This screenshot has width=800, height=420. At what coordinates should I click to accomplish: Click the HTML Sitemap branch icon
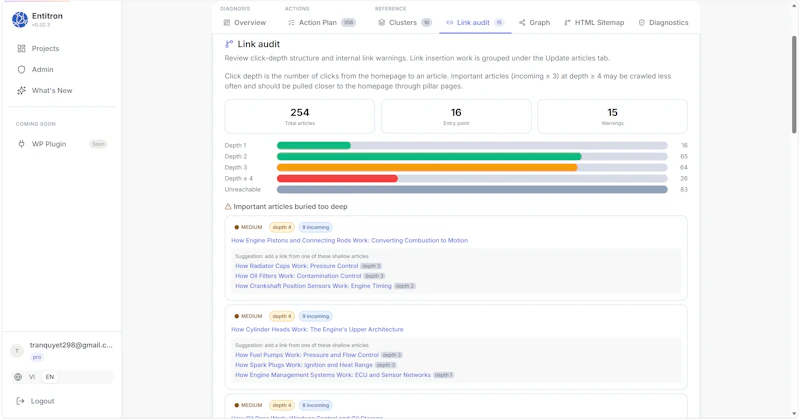tap(567, 22)
